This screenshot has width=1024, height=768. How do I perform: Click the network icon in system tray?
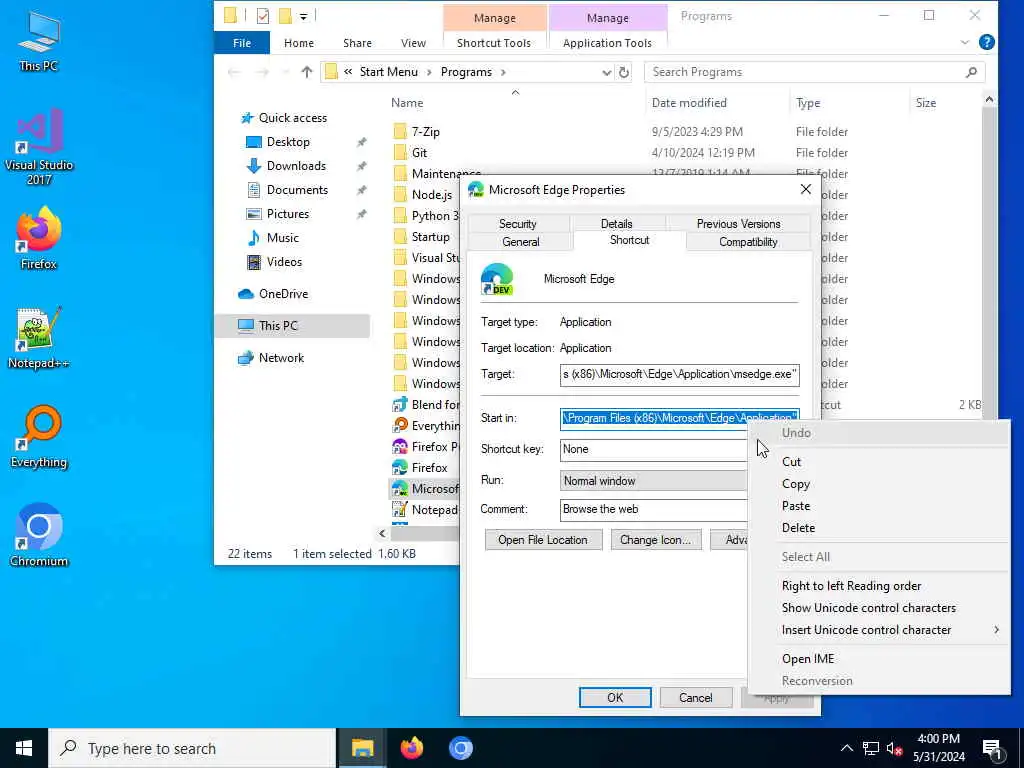(871, 748)
